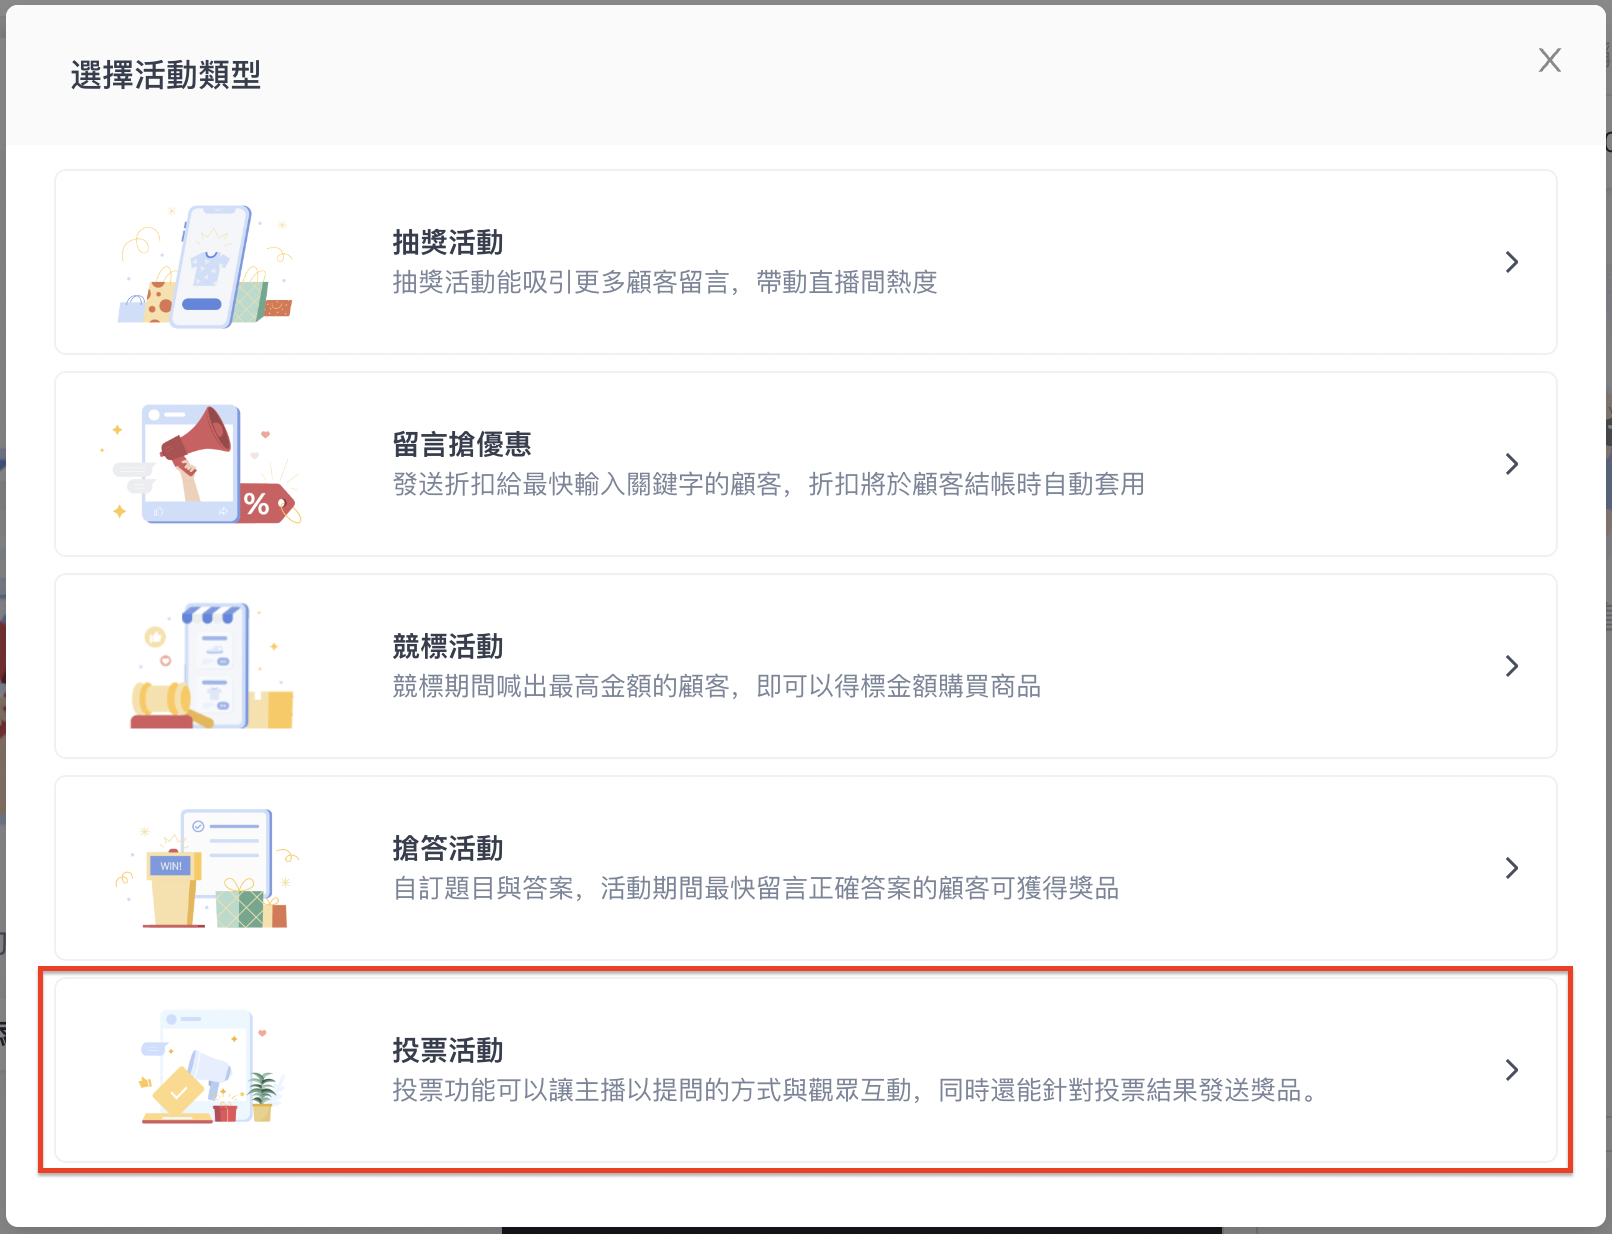Image resolution: width=1612 pixels, height=1234 pixels.
Task: Pick the 競標活動 title
Action: (448, 647)
